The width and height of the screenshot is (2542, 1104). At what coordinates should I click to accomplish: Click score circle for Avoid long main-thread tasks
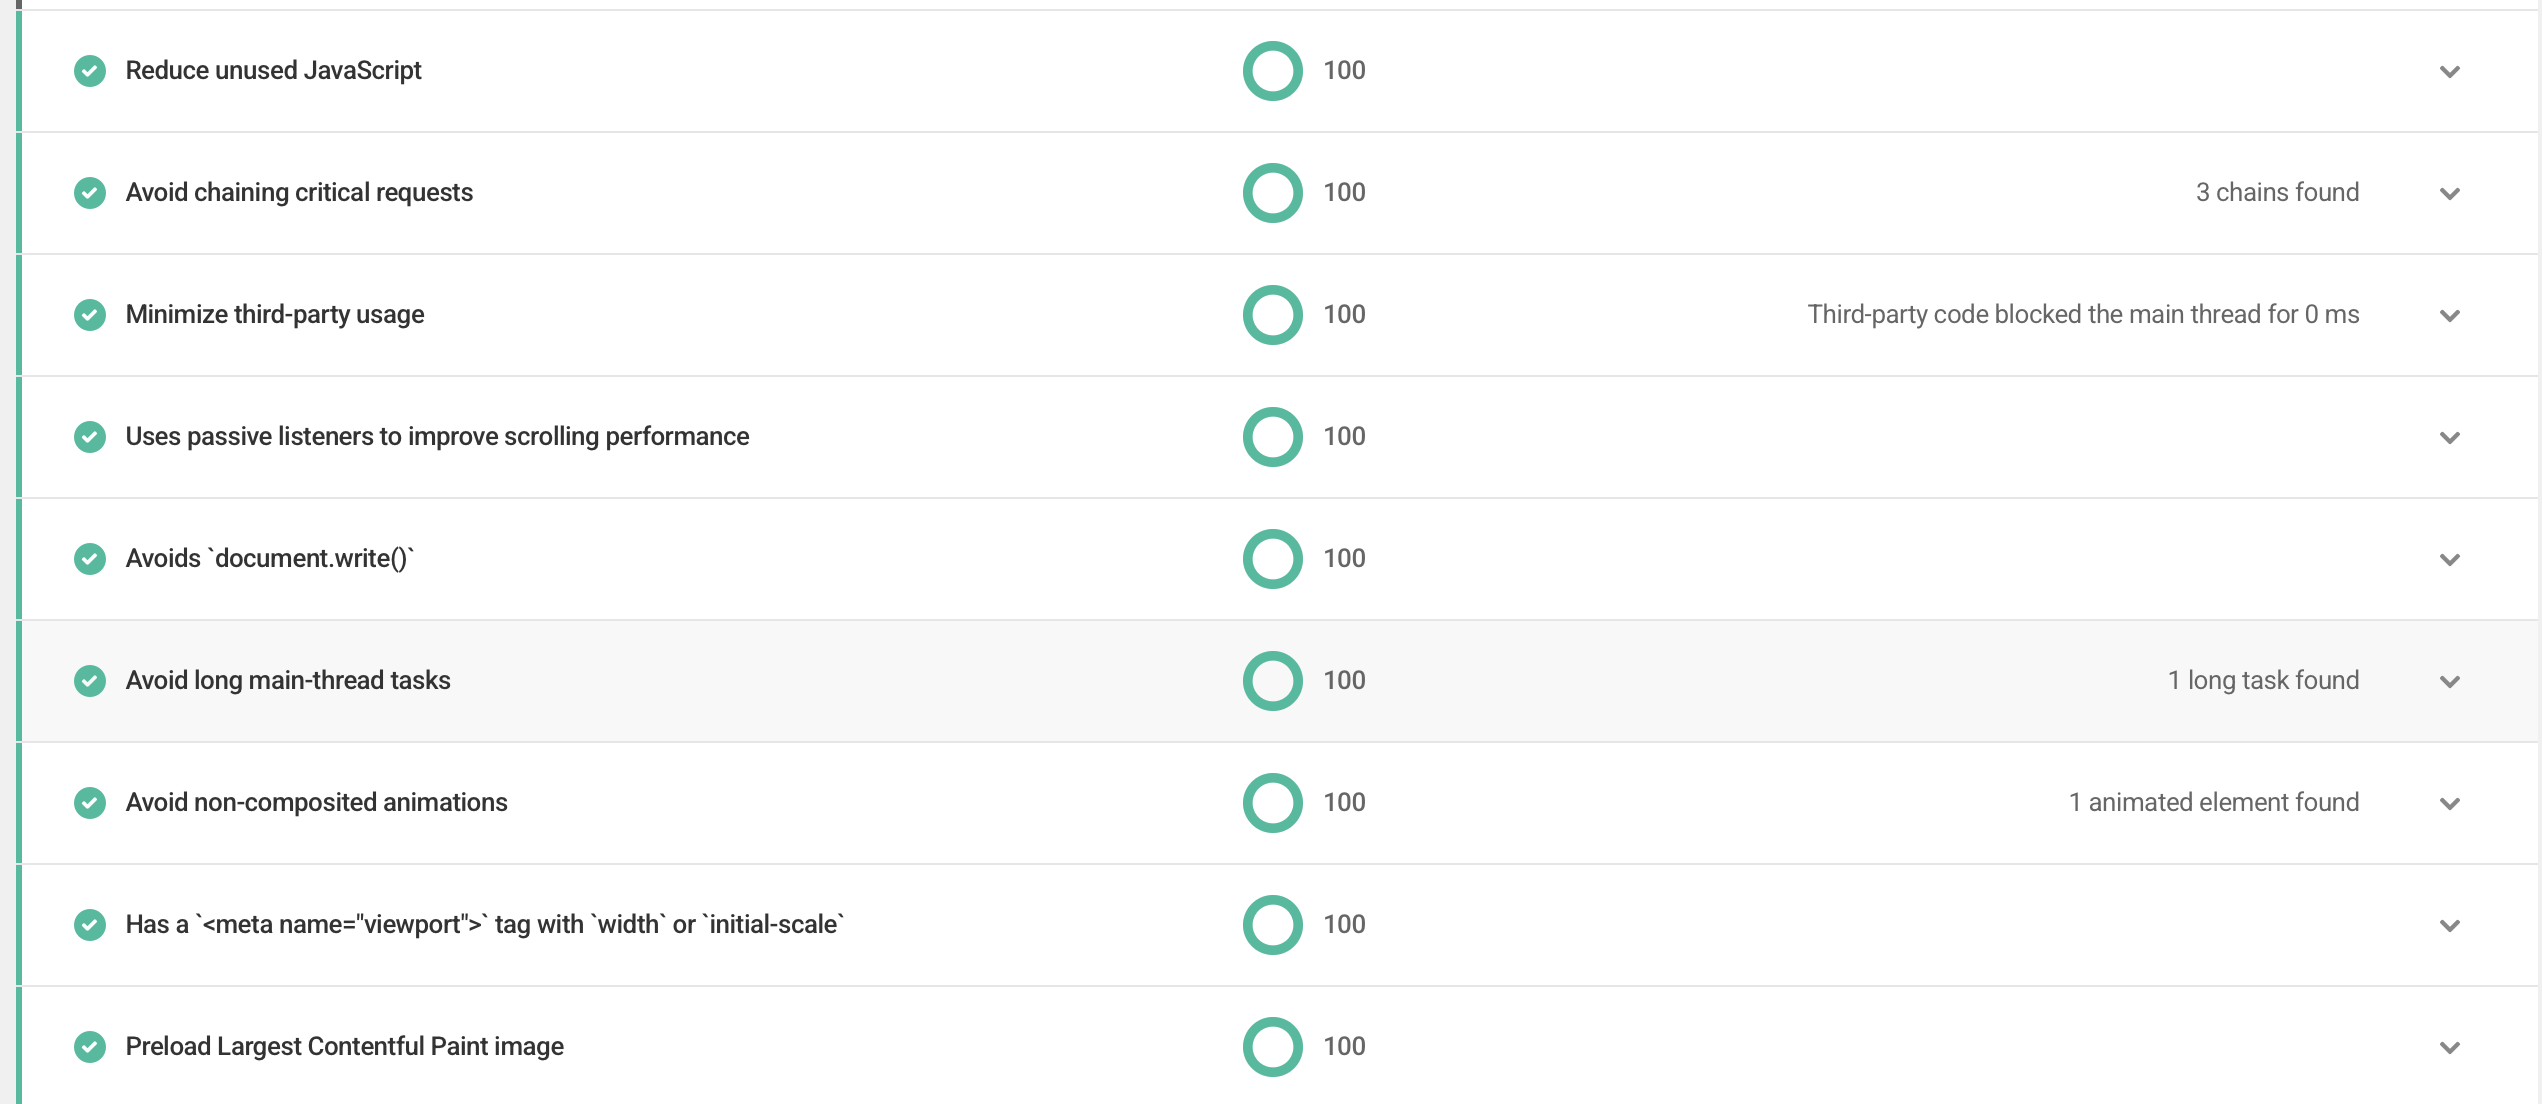[x=1272, y=681]
